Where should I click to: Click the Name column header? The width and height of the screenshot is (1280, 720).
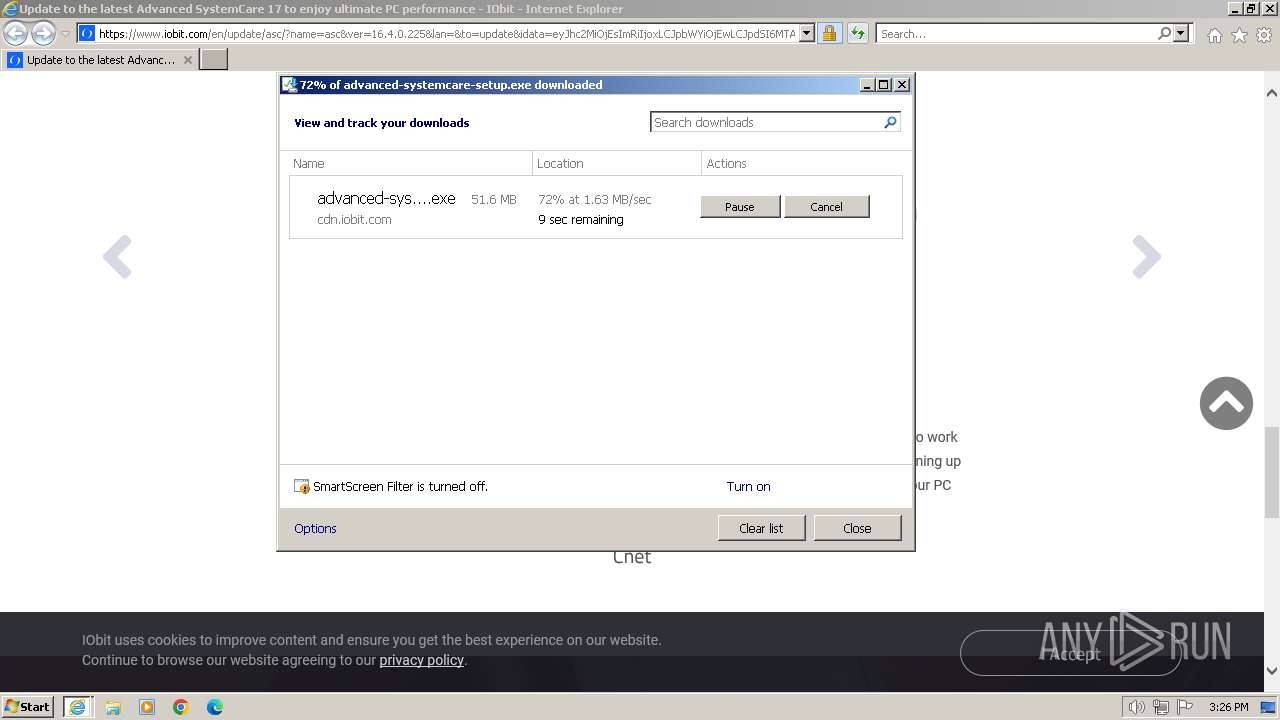click(409, 163)
